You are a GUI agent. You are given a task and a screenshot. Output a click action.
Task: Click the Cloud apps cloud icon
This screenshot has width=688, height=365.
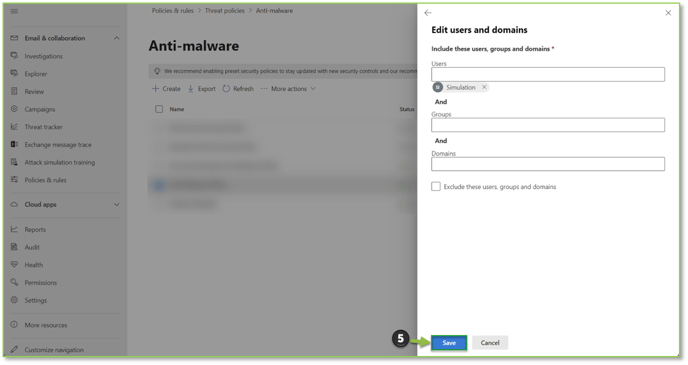click(14, 204)
